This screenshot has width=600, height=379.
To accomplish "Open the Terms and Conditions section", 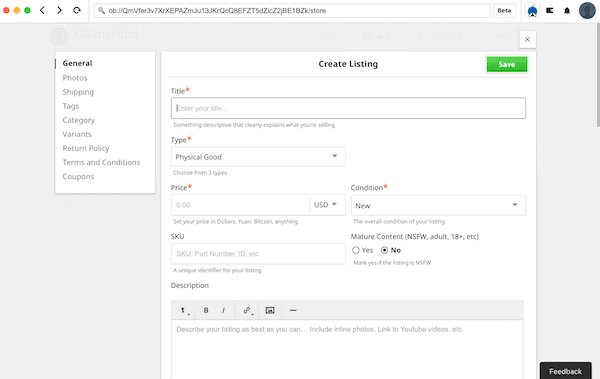I will pyautogui.click(x=101, y=162).
